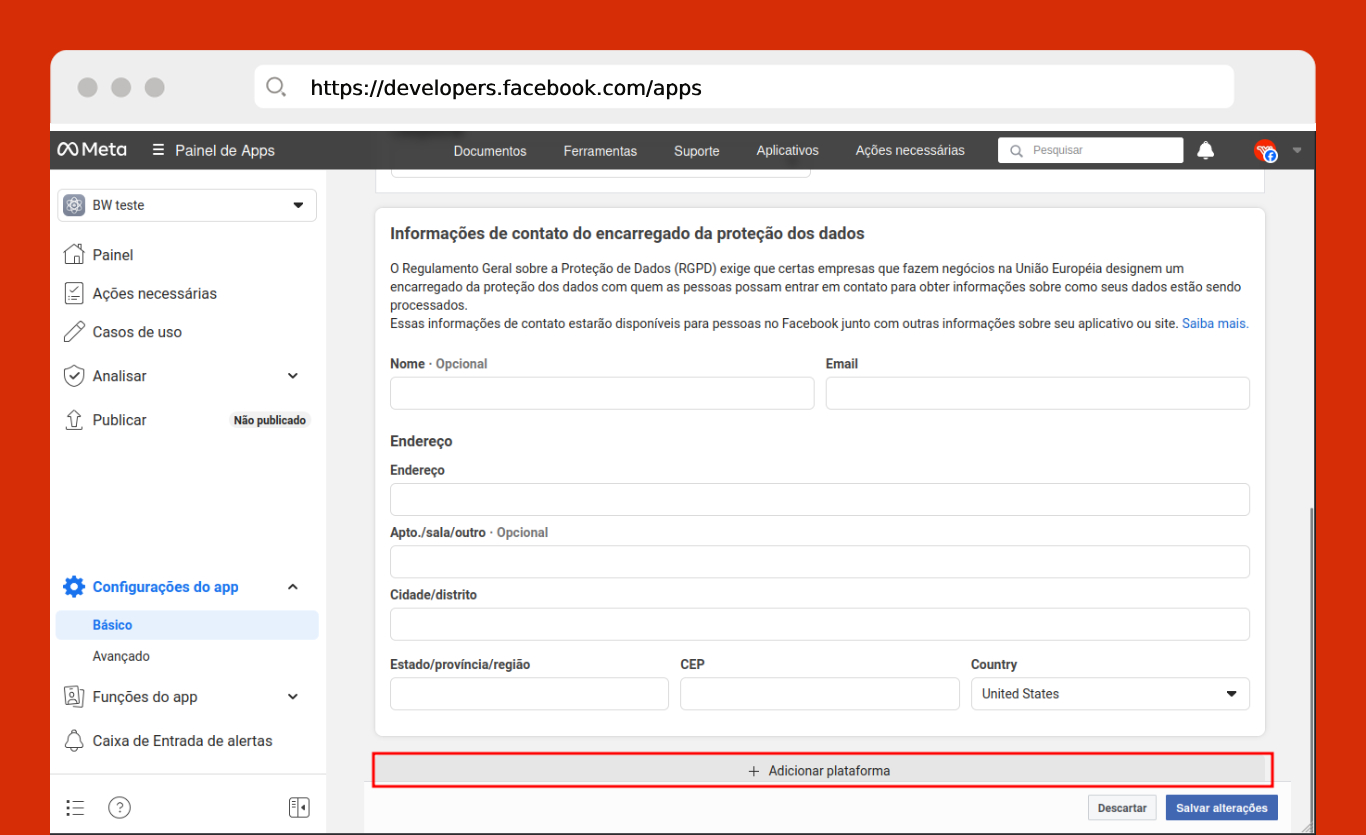Follow the Saiba mais link

(1215, 324)
